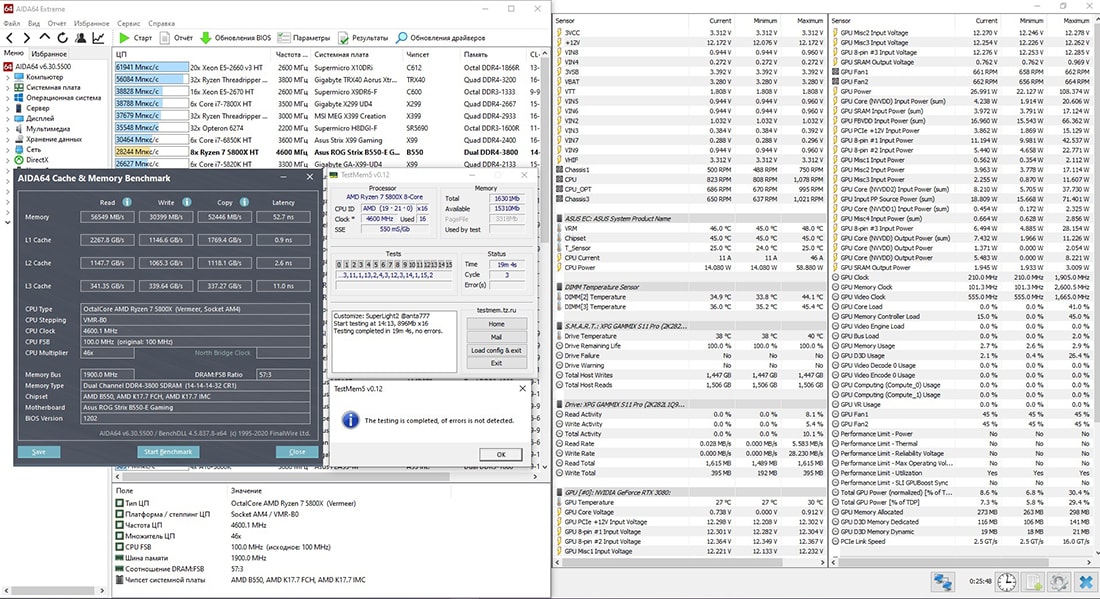Open the Report (Отчёт) toolbar icon
Screen dimensions: 1100x599
(x=164, y=38)
